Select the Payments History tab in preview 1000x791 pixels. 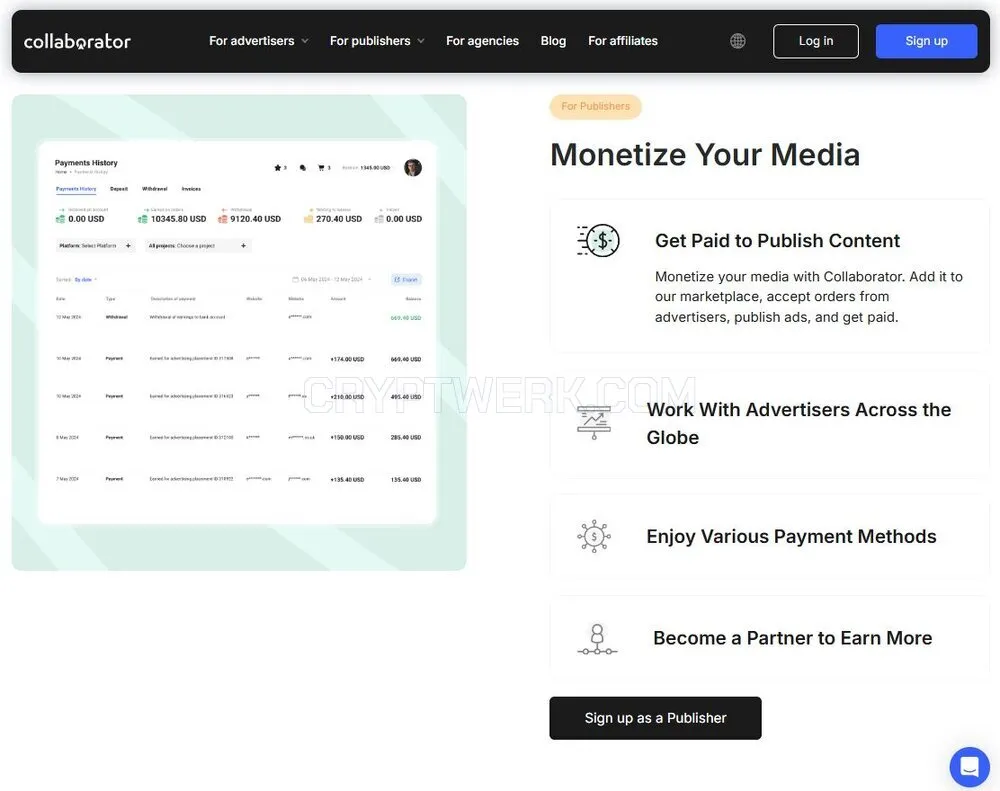[76, 189]
